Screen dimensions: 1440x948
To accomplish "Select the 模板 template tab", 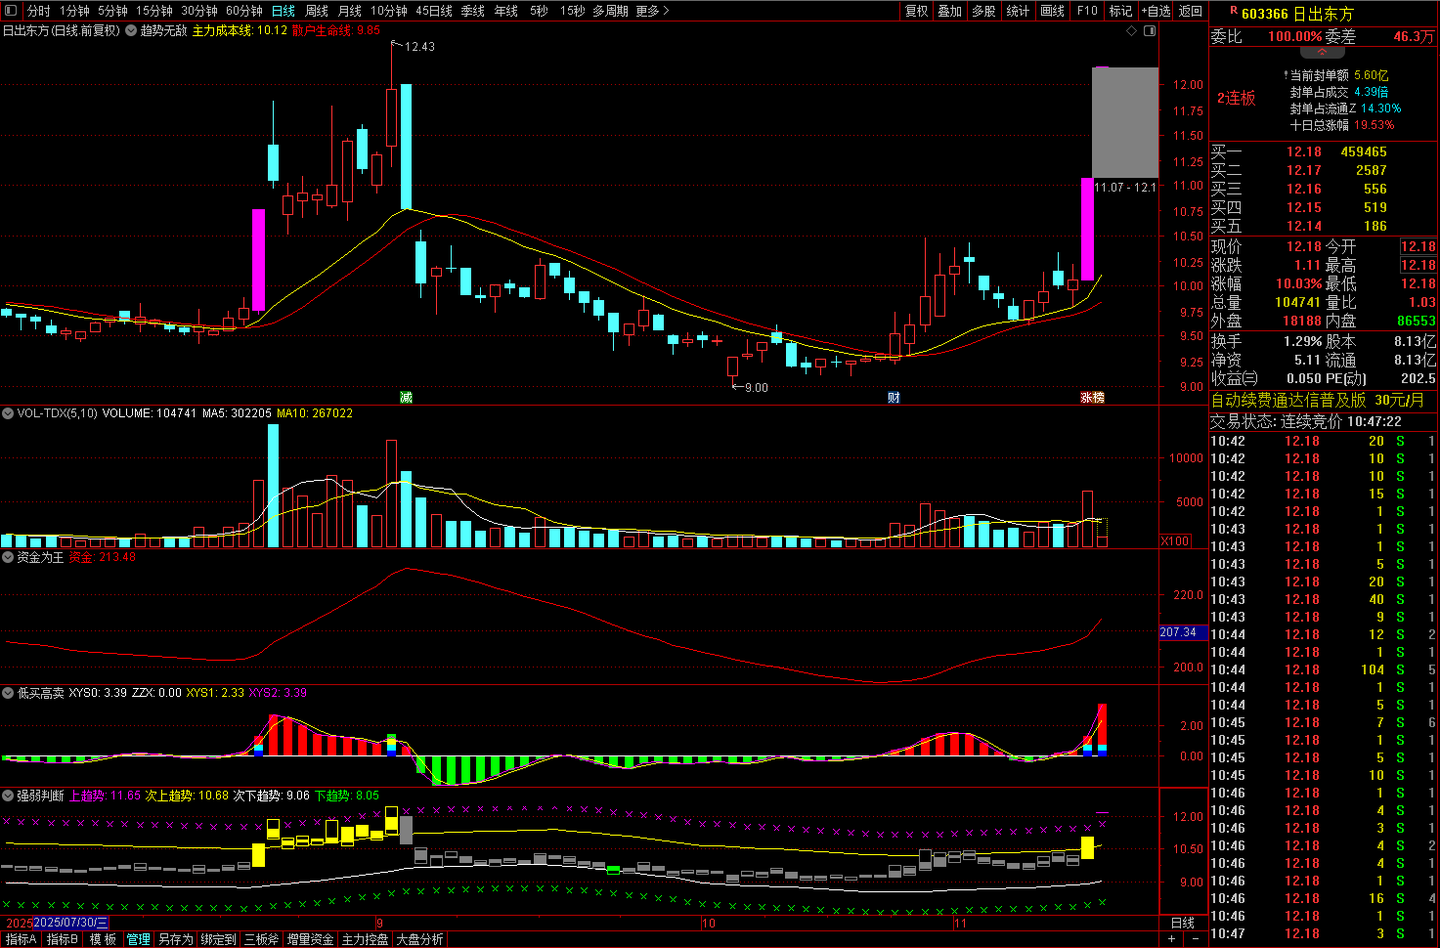I will [x=103, y=940].
